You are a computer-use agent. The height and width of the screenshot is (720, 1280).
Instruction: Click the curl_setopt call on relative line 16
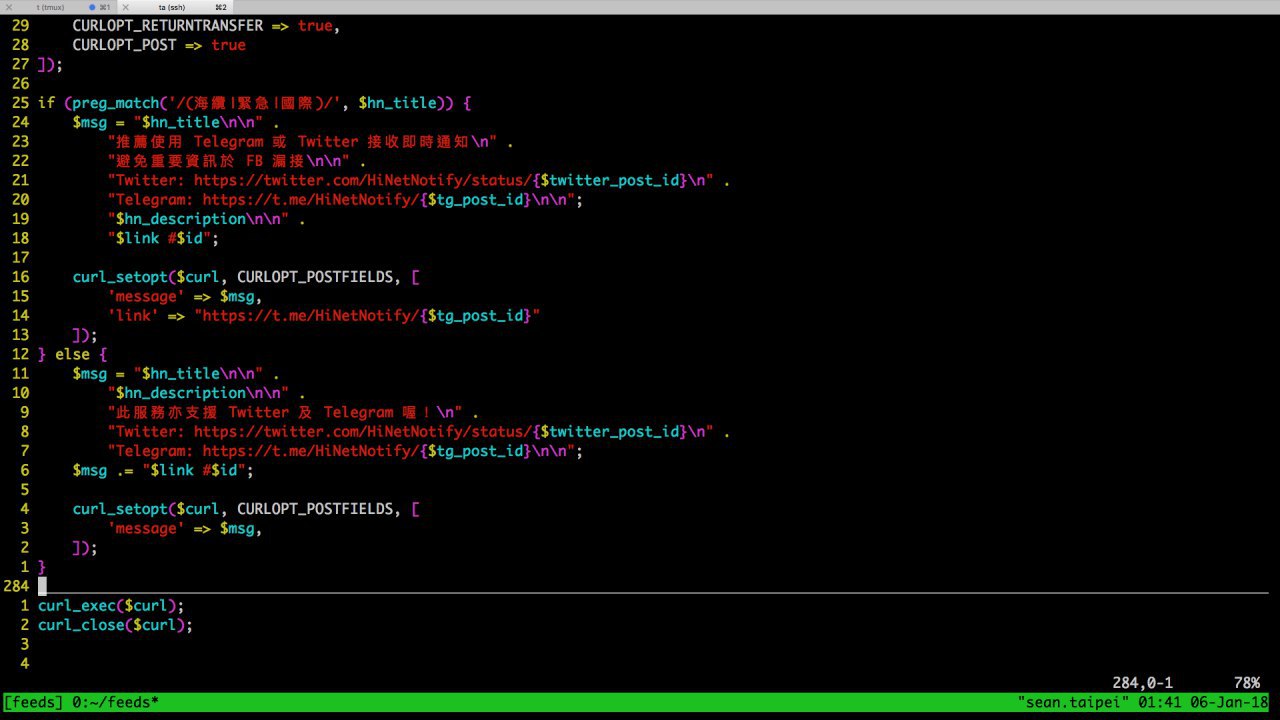click(245, 277)
